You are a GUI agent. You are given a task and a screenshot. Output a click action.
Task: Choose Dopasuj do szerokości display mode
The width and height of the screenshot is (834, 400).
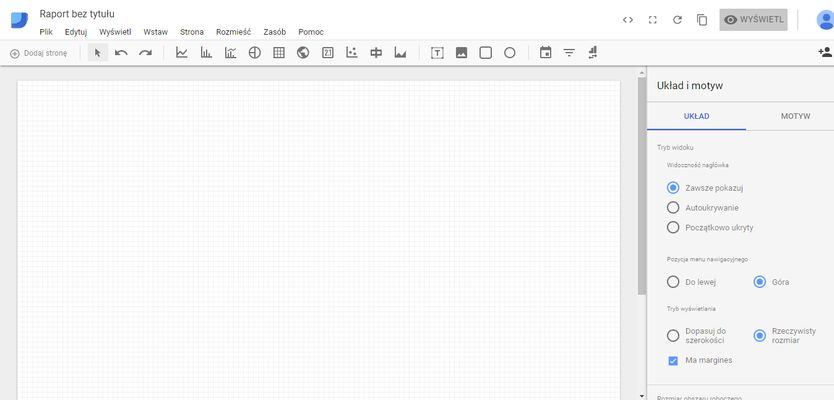click(x=673, y=335)
